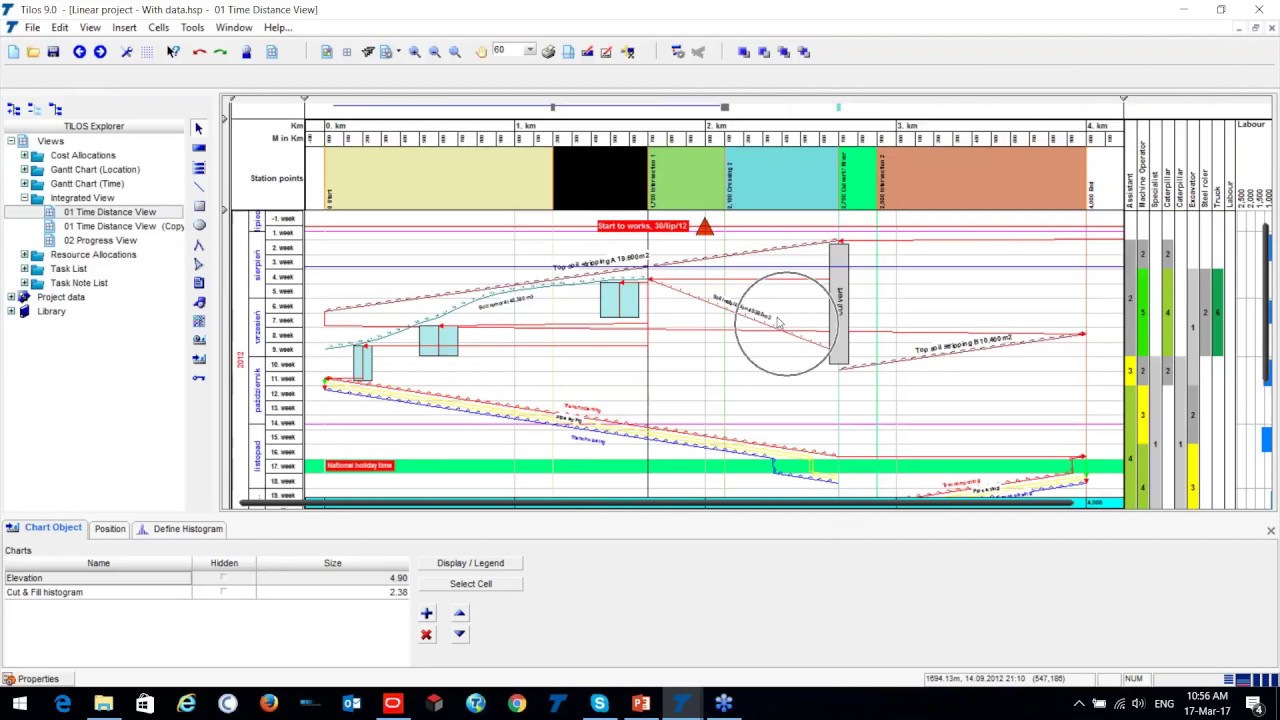This screenshot has height=720, width=1280.
Task: Move chart up with blue up arrow
Action: 459,613
